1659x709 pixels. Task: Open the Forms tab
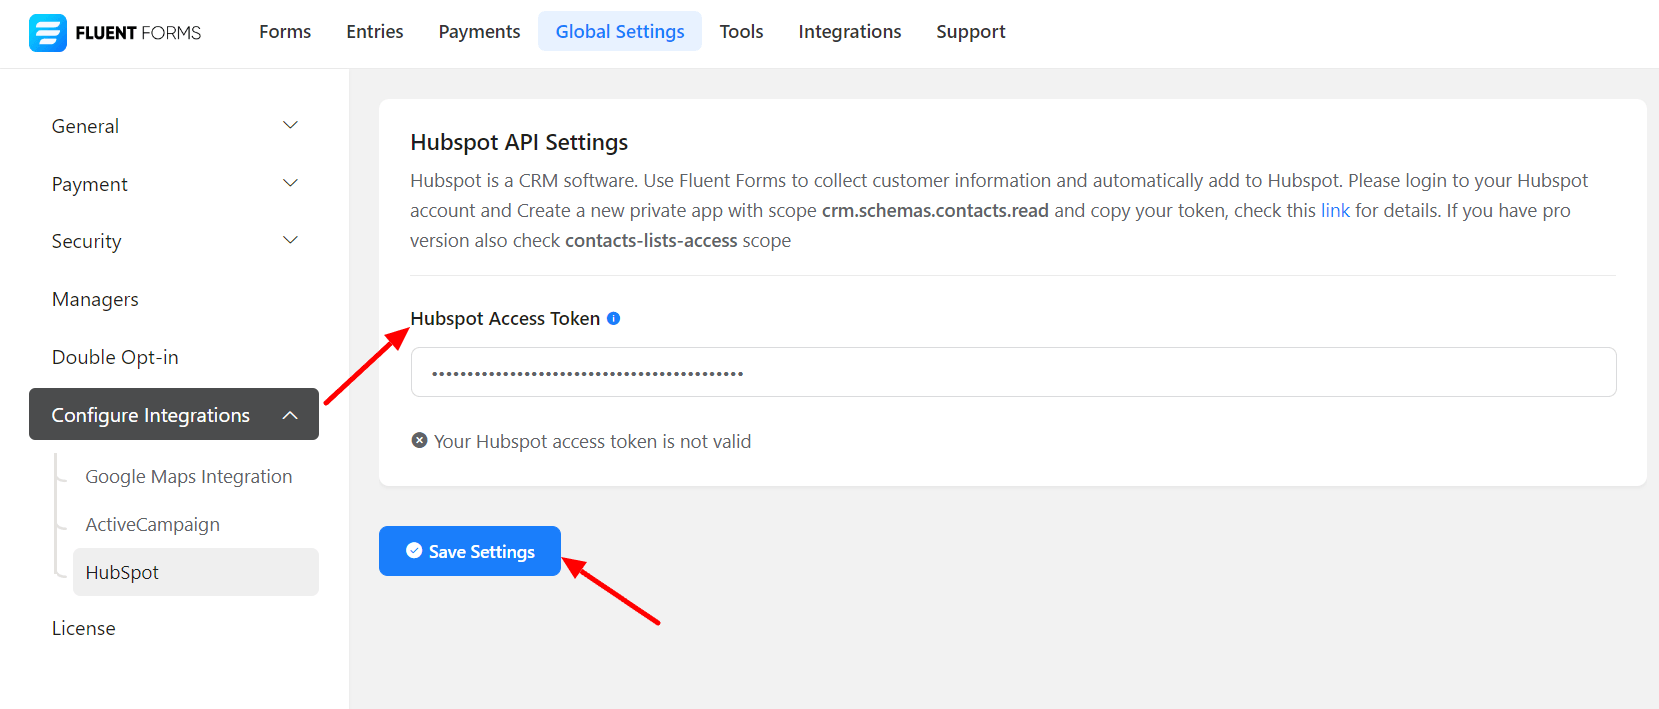pyautogui.click(x=285, y=32)
